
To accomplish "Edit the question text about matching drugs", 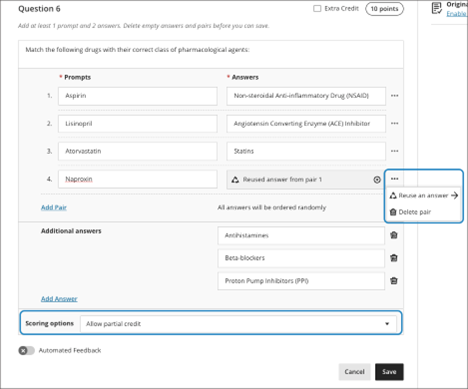I will 211,54.
